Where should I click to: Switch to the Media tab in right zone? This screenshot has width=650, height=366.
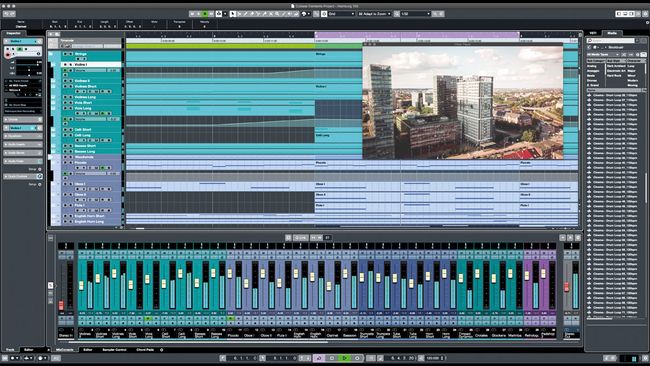pyautogui.click(x=612, y=33)
